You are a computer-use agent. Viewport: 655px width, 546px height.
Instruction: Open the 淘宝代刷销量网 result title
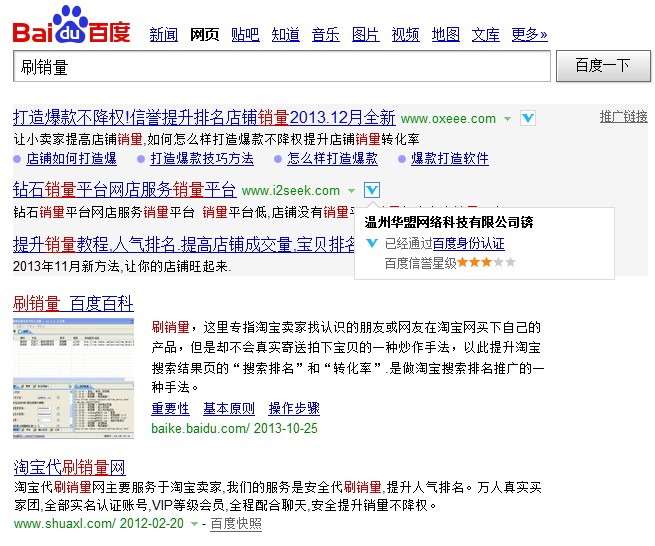click(x=69, y=467)
